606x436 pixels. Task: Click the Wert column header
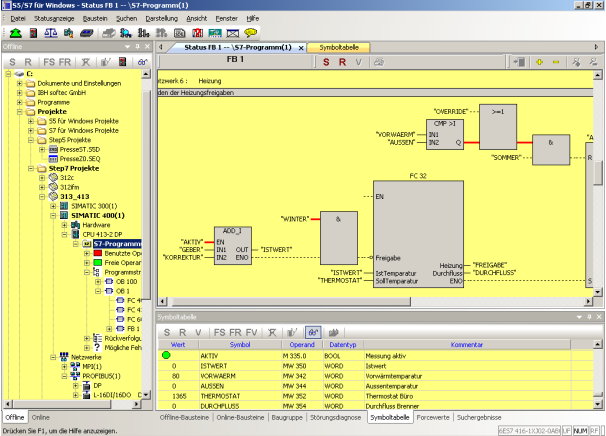[178, 344]
